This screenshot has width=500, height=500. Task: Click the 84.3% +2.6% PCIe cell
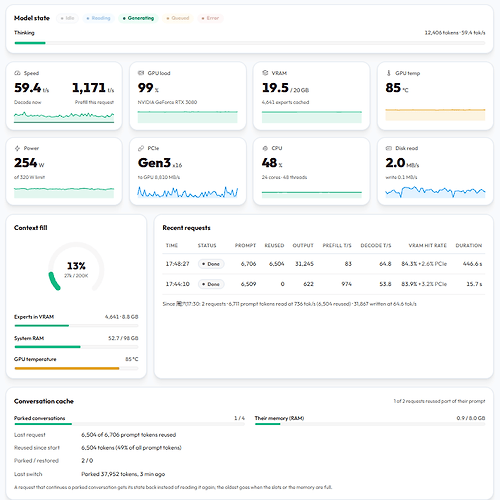point(424,264)
